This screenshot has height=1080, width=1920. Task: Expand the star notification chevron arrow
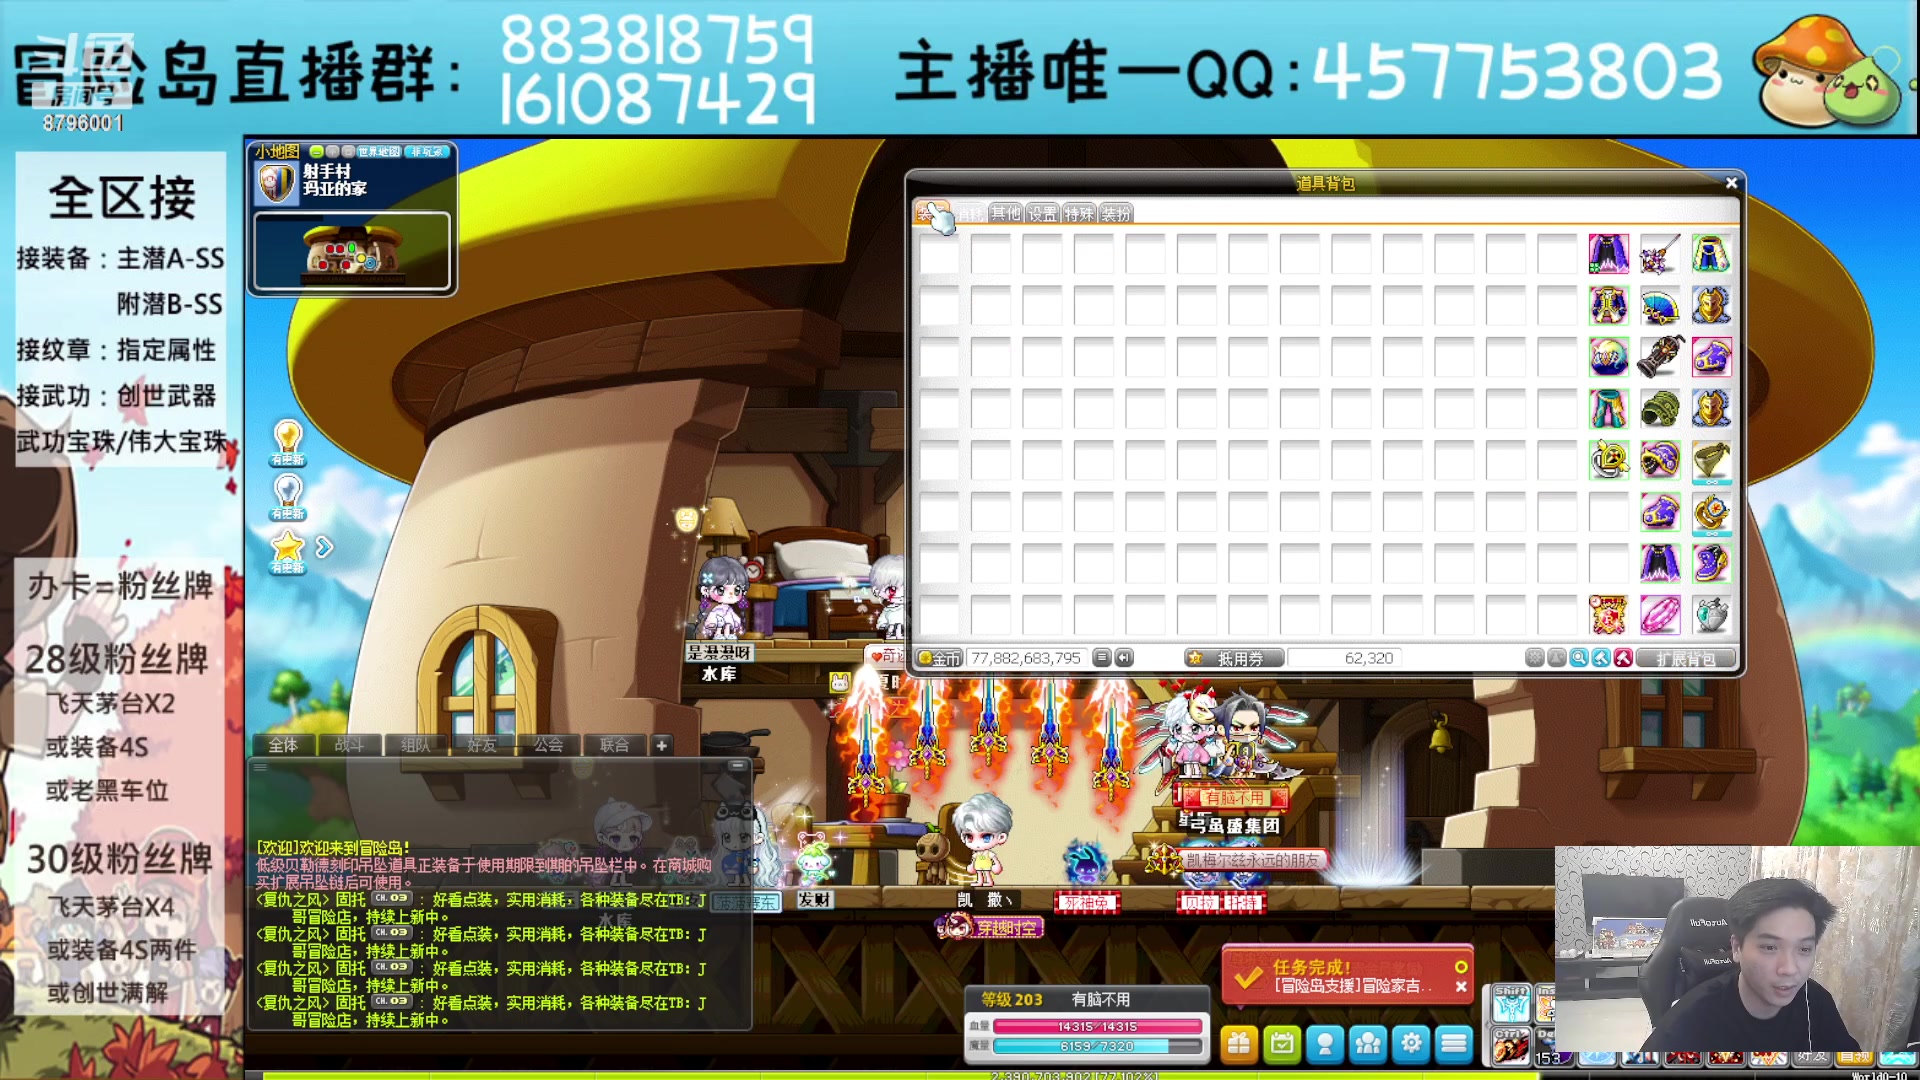click(x=324, y=547)
